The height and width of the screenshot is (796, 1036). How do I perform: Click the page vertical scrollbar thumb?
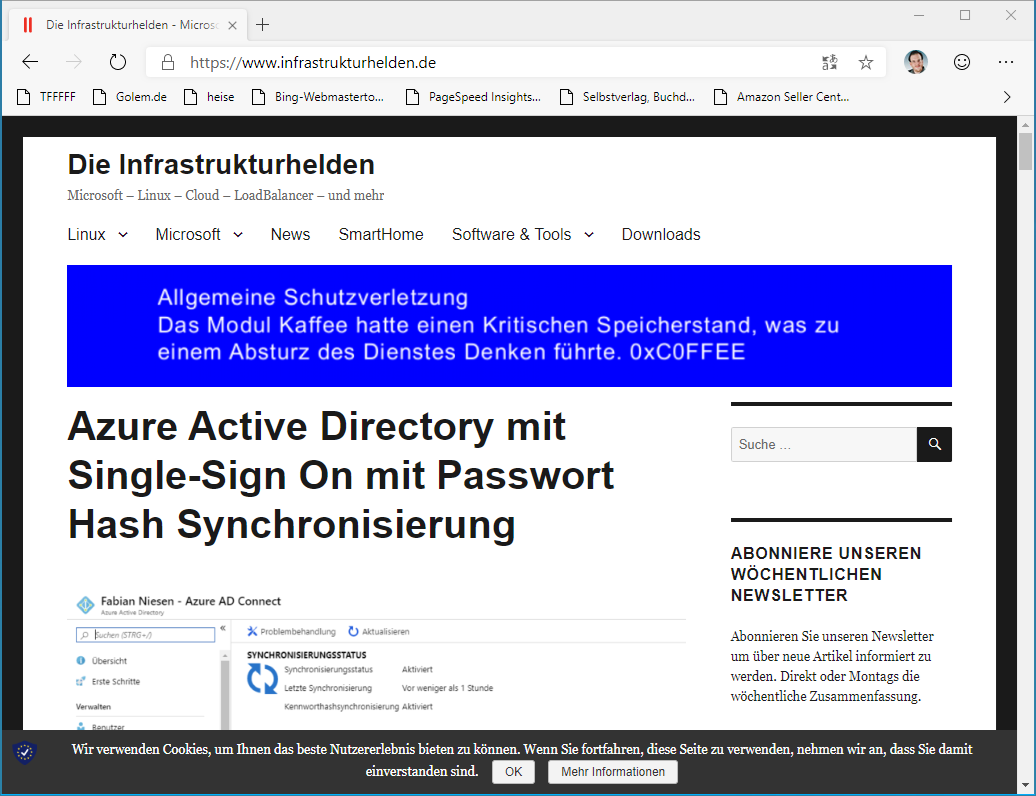point(1025,151)
